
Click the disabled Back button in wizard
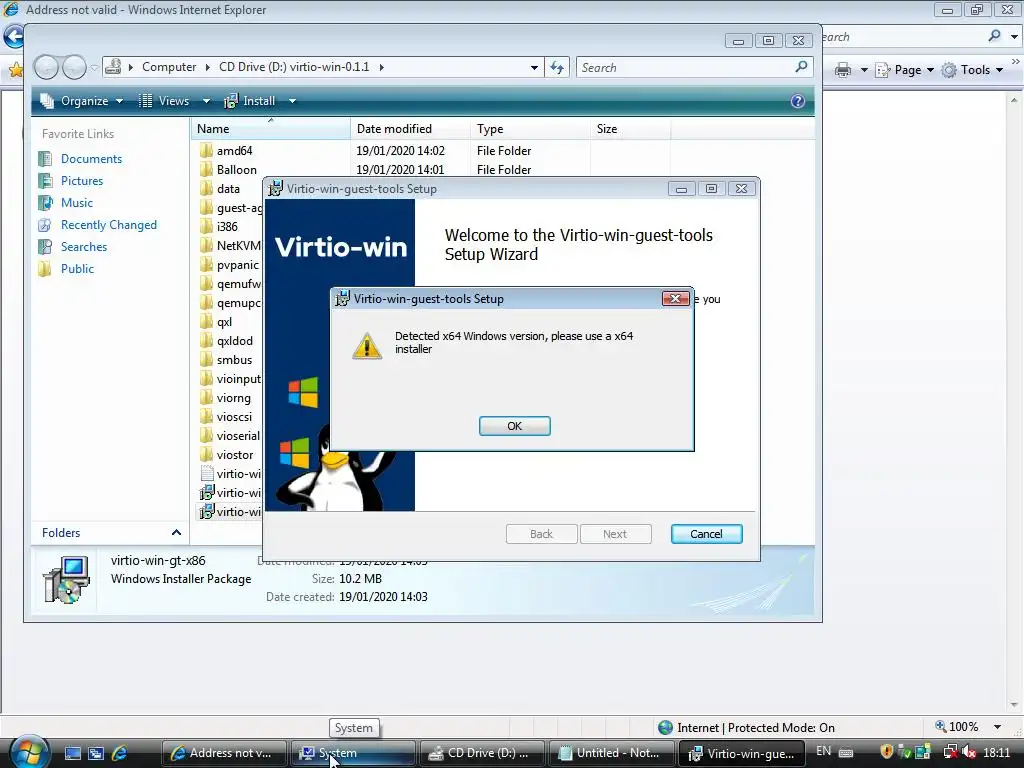point(541,534)
